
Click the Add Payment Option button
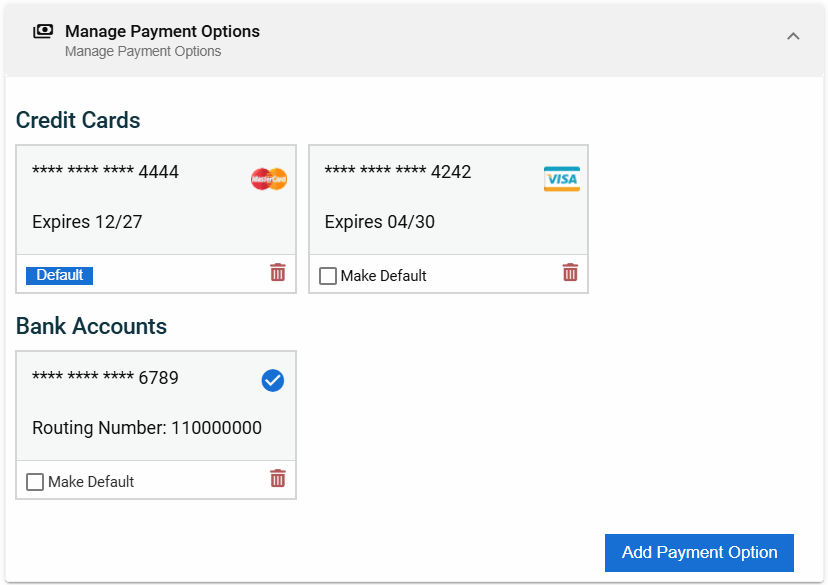pos(699,553)
